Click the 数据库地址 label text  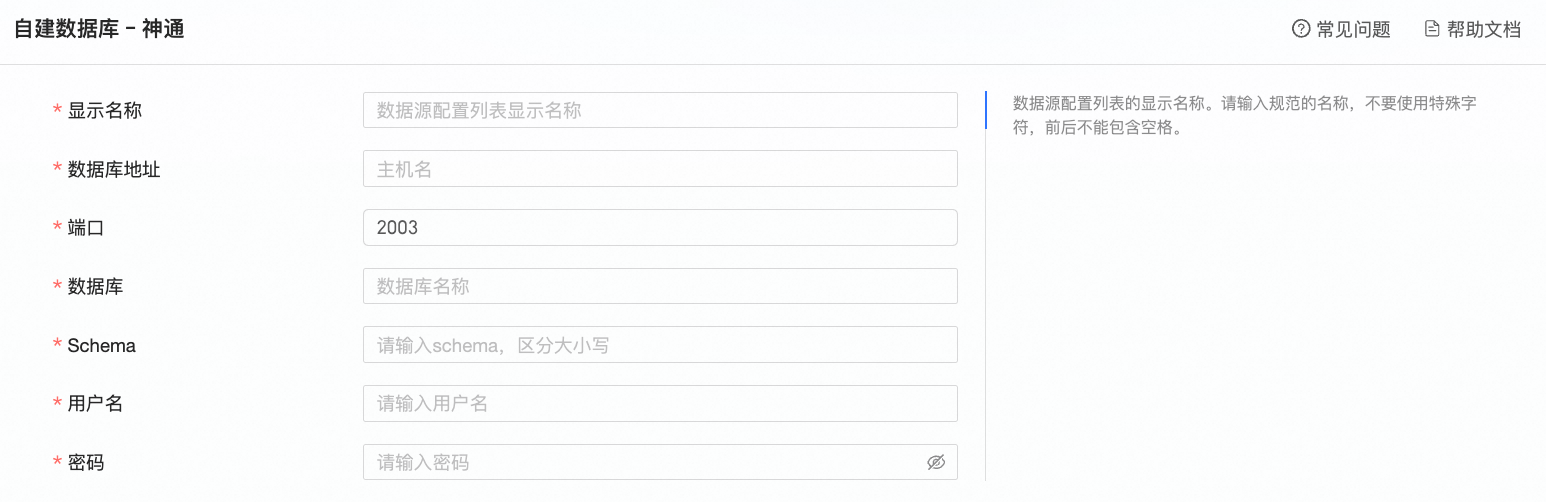114,169
